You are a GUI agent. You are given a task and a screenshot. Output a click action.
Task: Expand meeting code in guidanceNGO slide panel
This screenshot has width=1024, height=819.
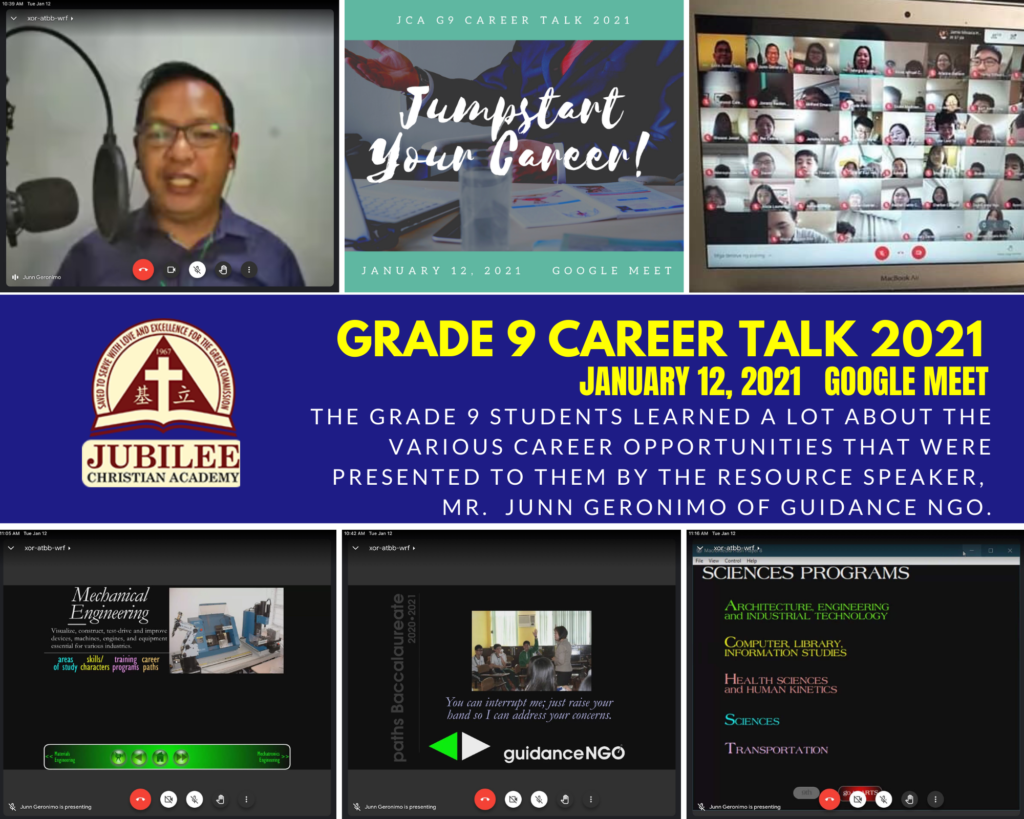point(392,548)
